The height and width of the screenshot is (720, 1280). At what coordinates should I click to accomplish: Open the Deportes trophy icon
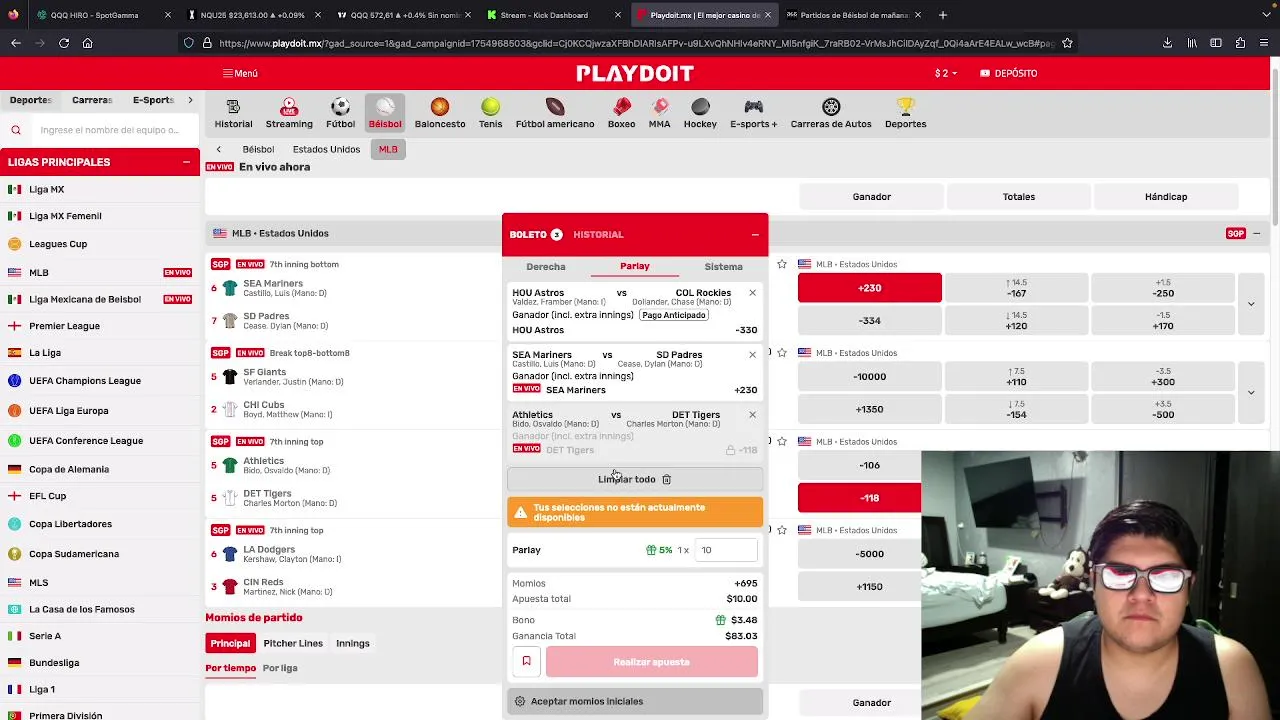click(x=905, y=107)
